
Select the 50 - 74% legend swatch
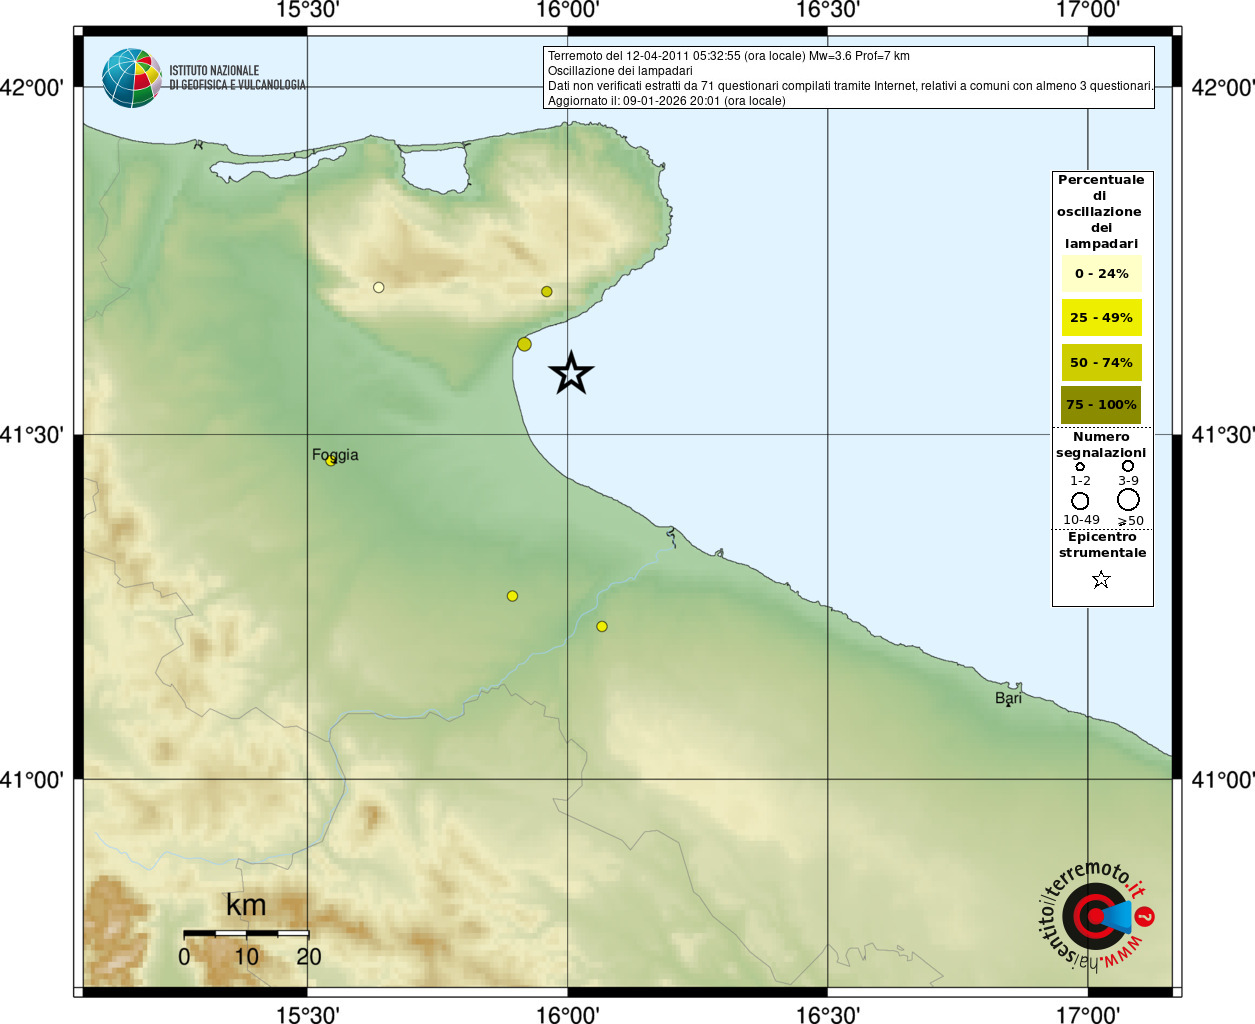1101,362
